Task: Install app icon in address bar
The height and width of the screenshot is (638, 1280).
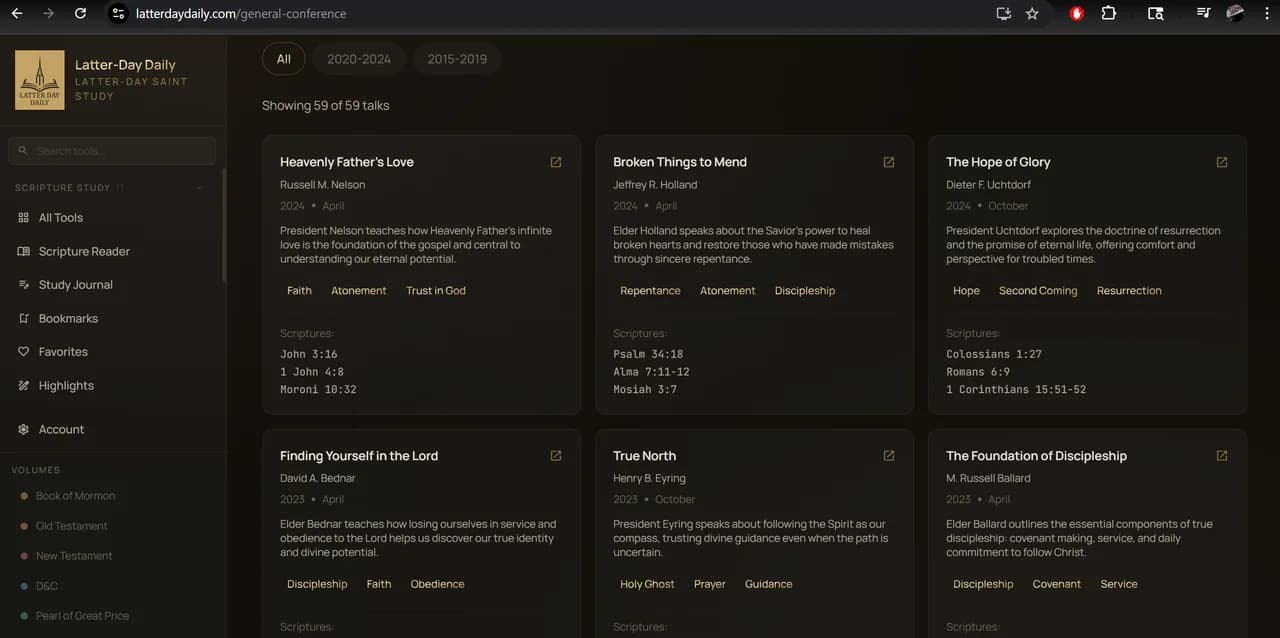Action: [x=1004, y=14]
